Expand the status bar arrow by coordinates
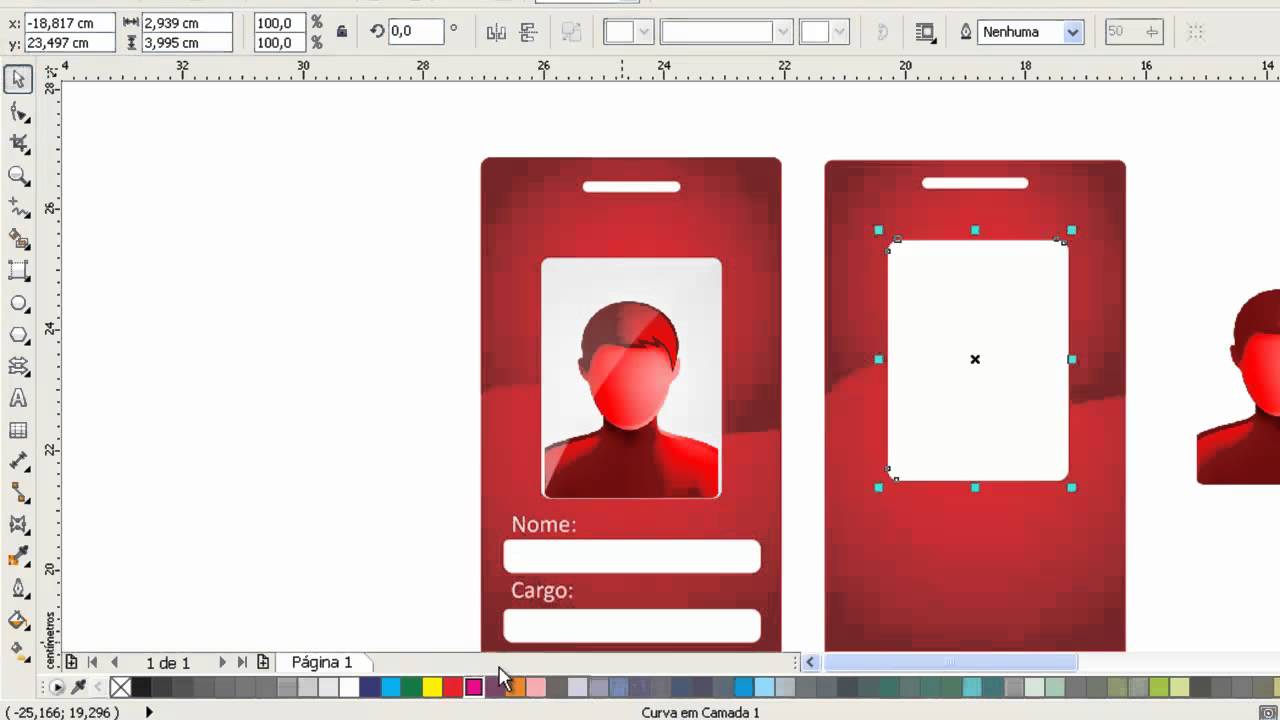This screenshot has width=1280, height=720. point(149,712)
